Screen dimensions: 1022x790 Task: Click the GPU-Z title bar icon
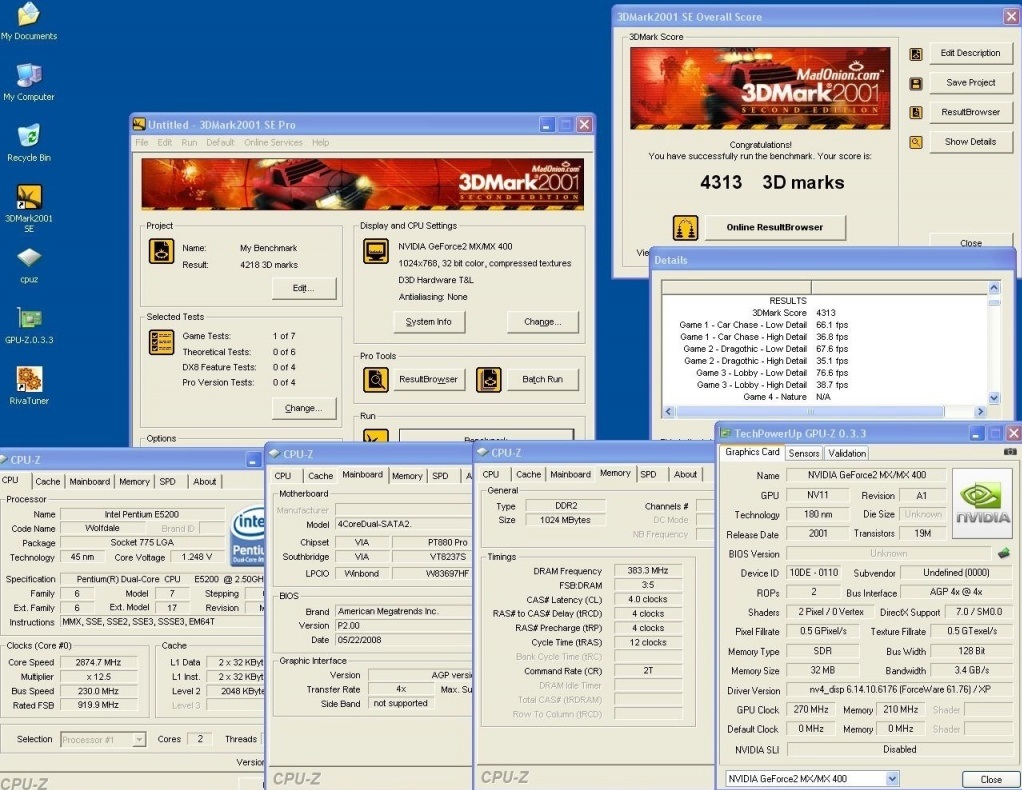point(725,433)
